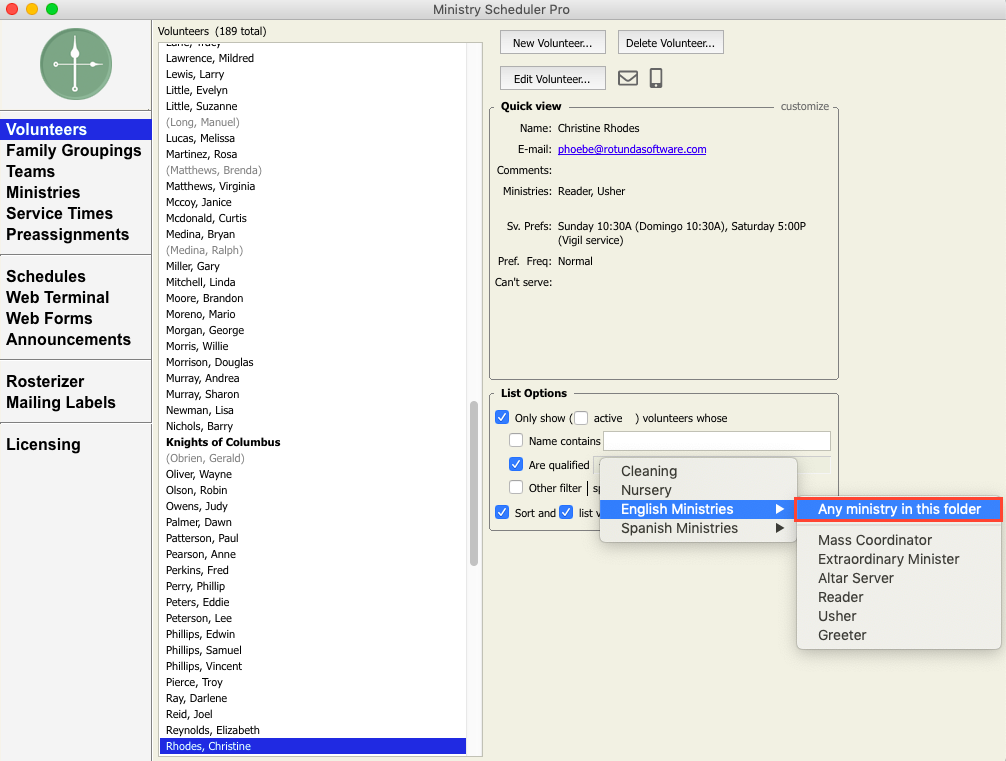Screen dimensions: 1006x761
Task: Enable the Other filter checkbox
Action: [x=516, y=487]
